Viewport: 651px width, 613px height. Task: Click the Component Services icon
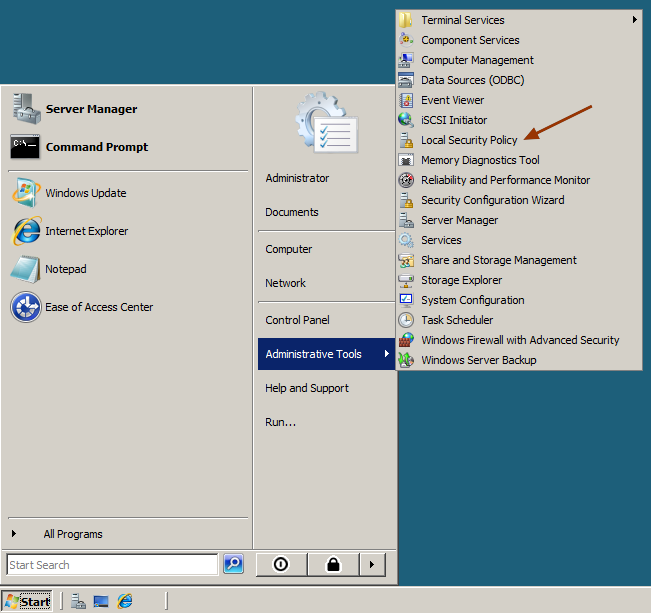406,40
